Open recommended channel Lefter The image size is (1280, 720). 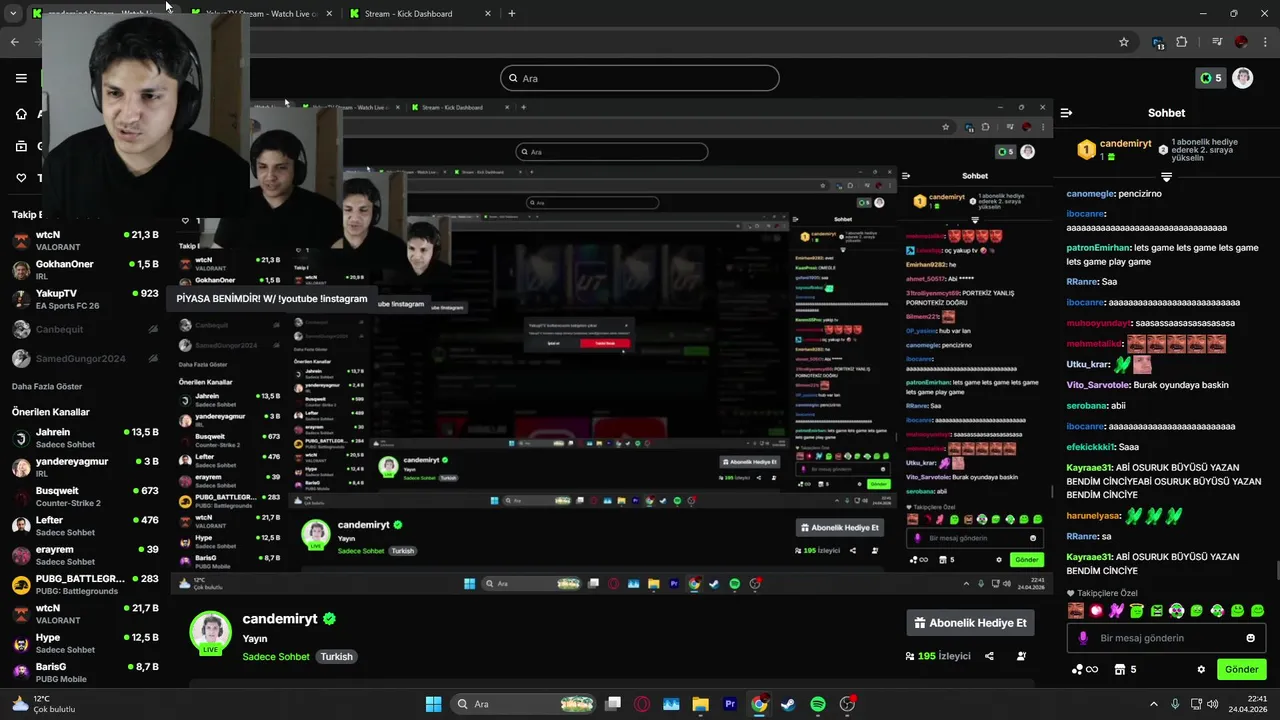(85, 526)
